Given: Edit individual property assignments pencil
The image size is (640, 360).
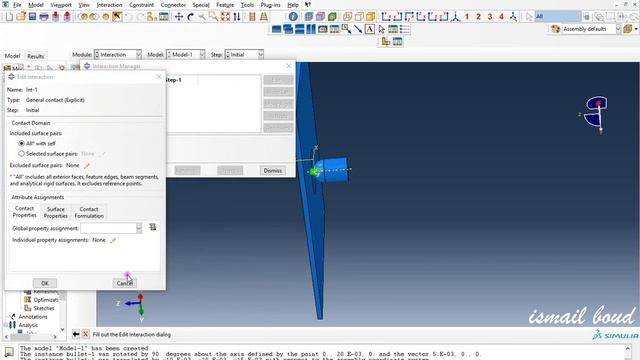Looking at the screenshot, I should click(x=113, y=240).
